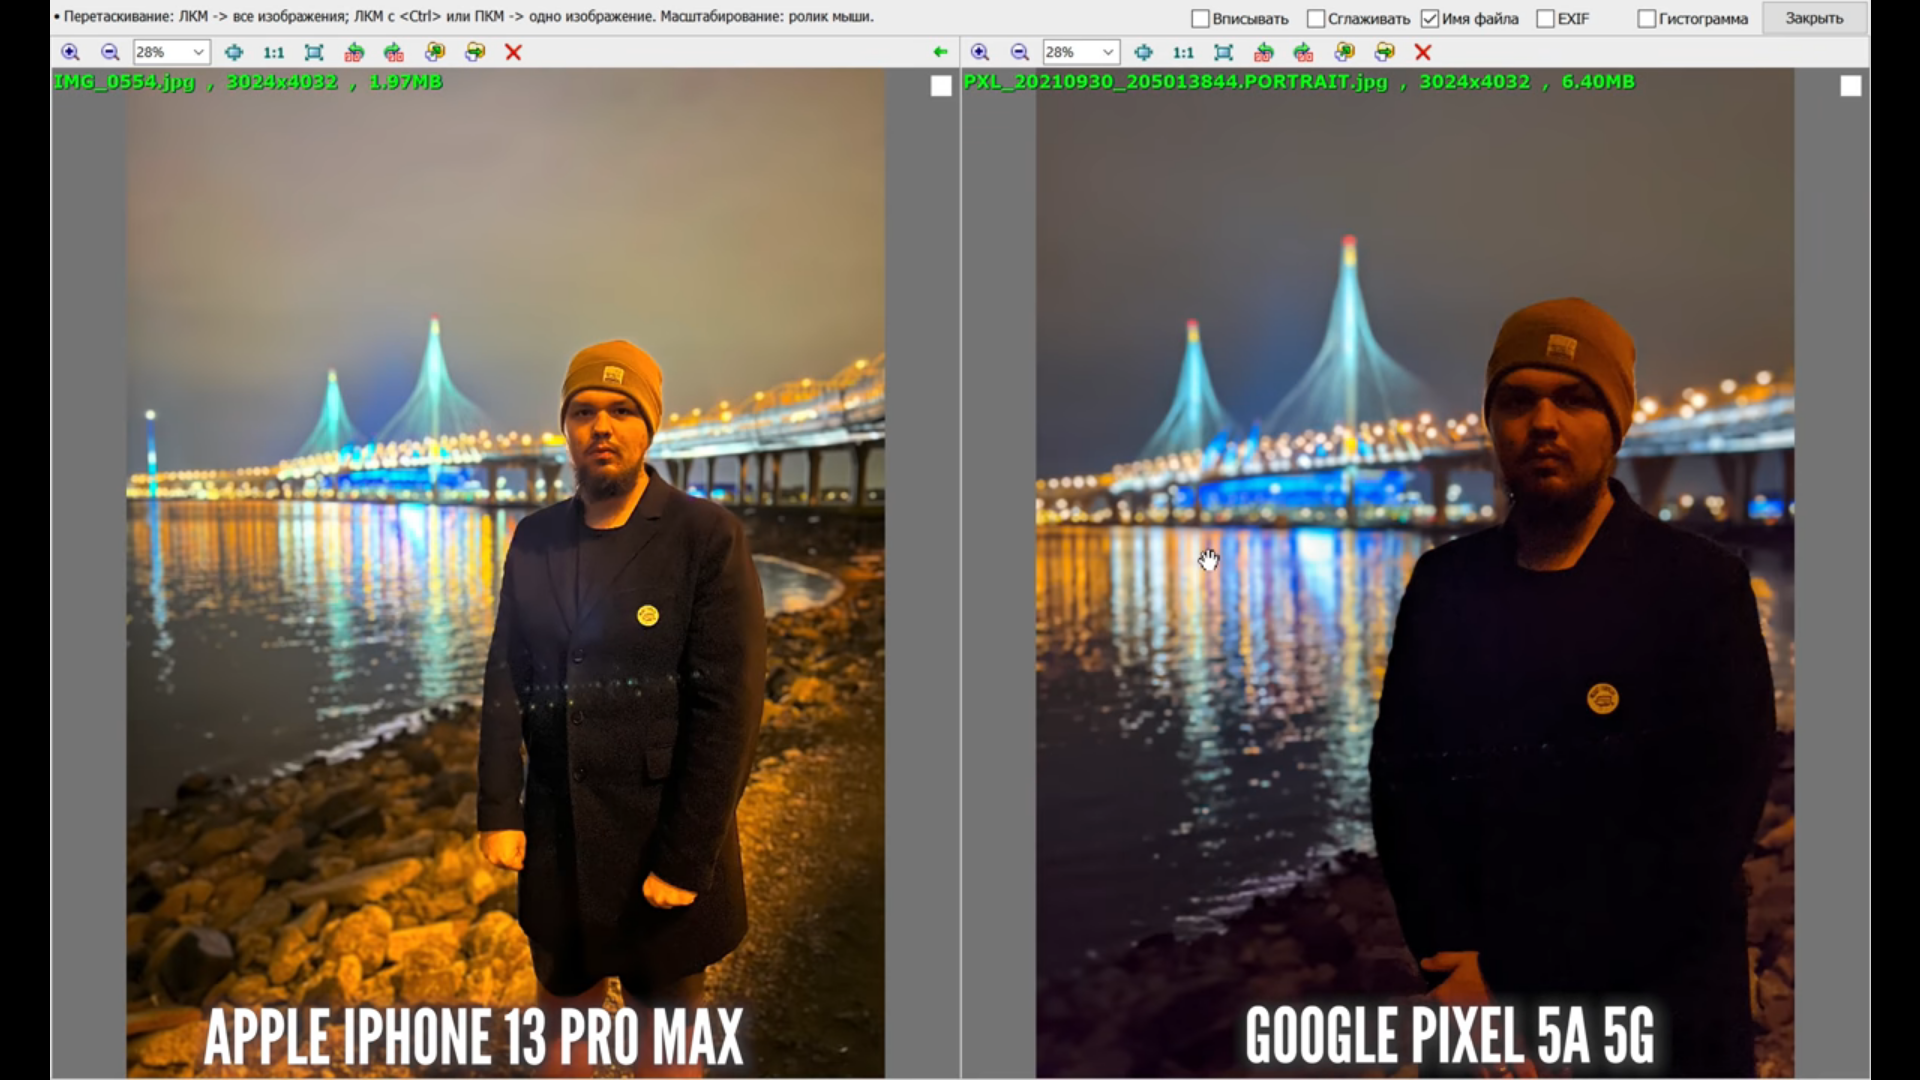This screenshot has height=1080, width=1920.
Task: Center the left image in its pane
Action: tap(233, 52)
